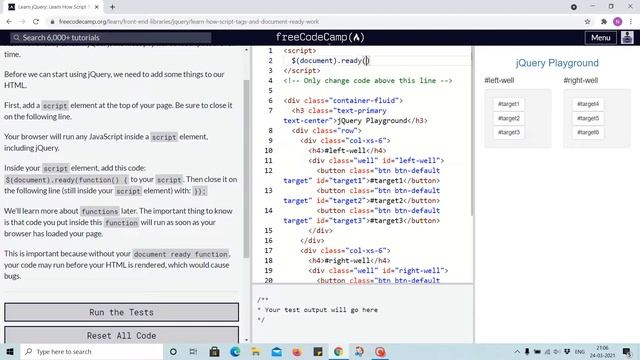The image size is (640, 360).
Task: Open the Chrome extensions puzzle icon
Action: coord(604,22)
